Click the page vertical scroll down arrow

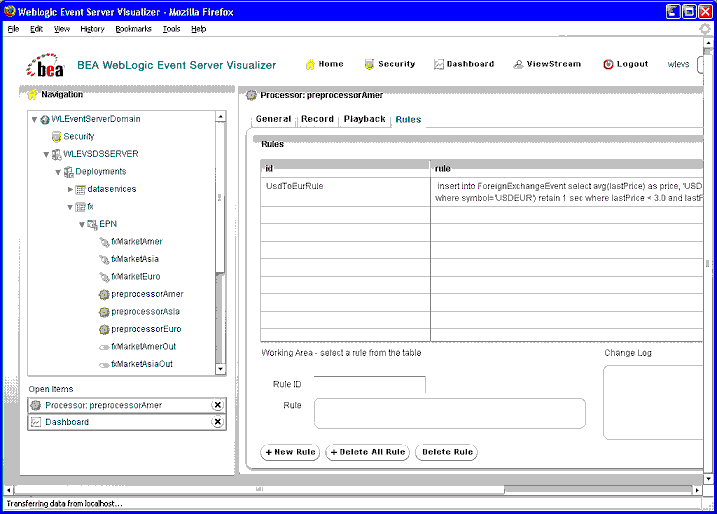coord(708,479)
